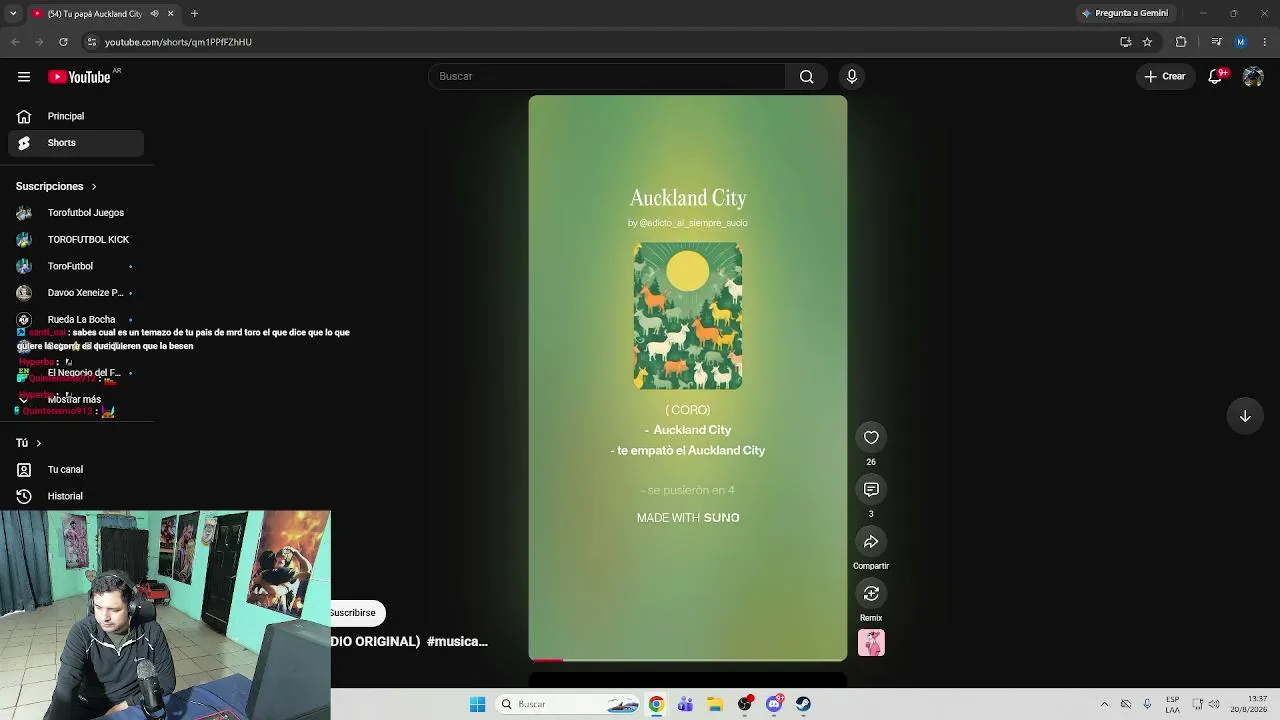This screenshot has width=1280, height=720.
Task: Click the Windows taskbar search box
Action: (x=568, y=704)
